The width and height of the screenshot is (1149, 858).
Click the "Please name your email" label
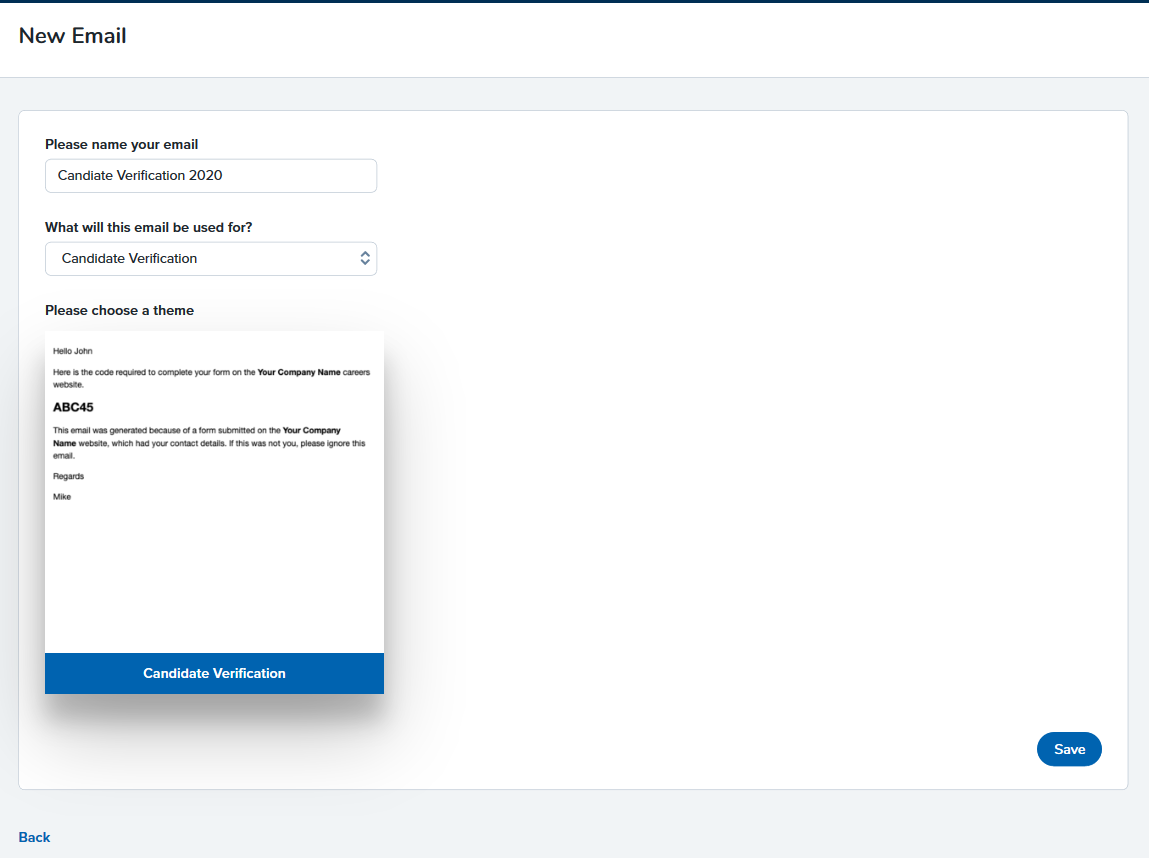pyautogui.click(x=121, y=145)
